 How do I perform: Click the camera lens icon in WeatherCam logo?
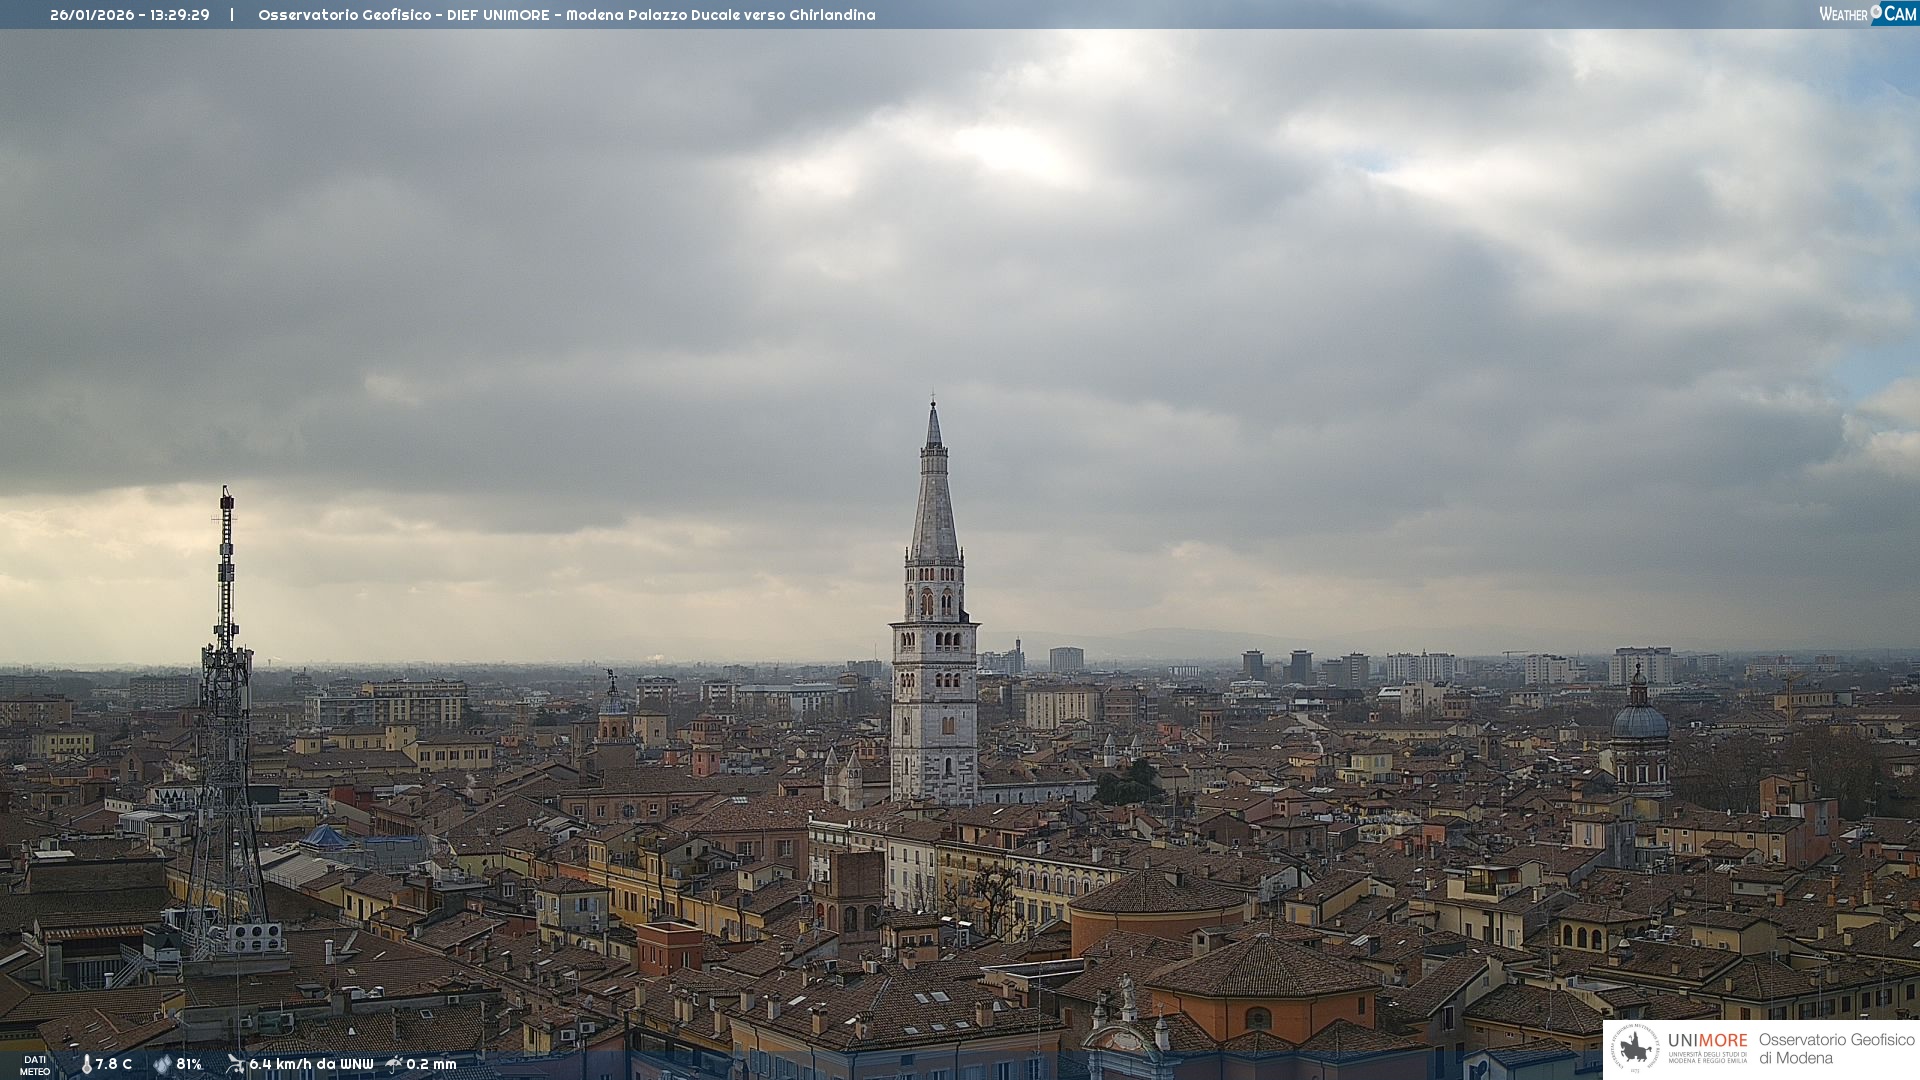(x=1876, y=11)
